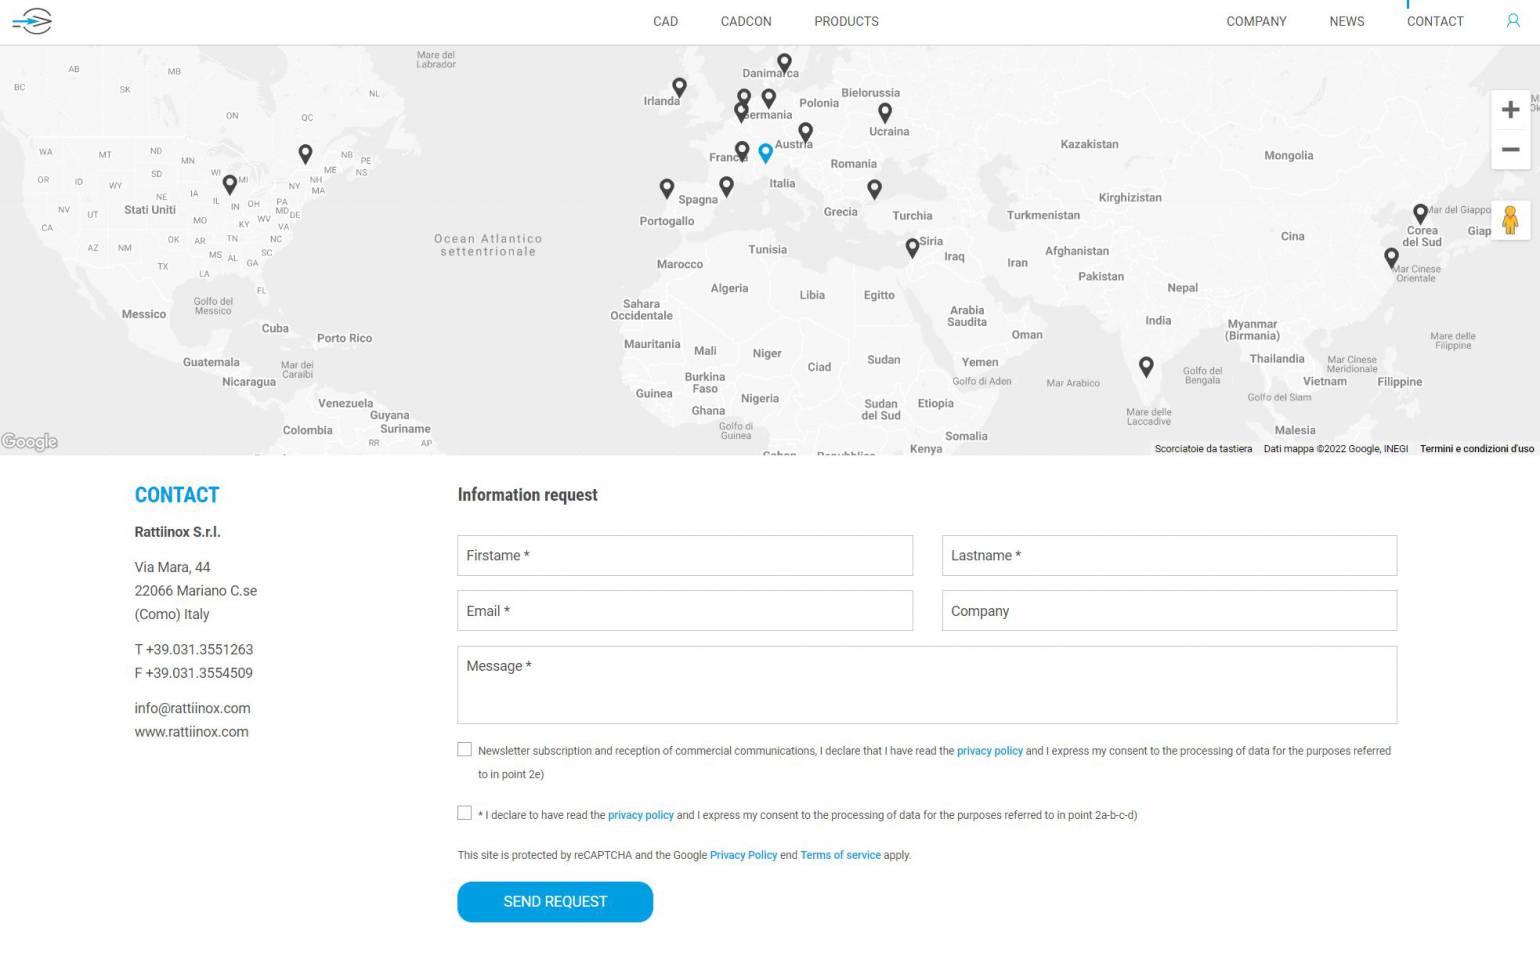
Task: Submit with the SEND REQUEST button
Action: (555, 902)
